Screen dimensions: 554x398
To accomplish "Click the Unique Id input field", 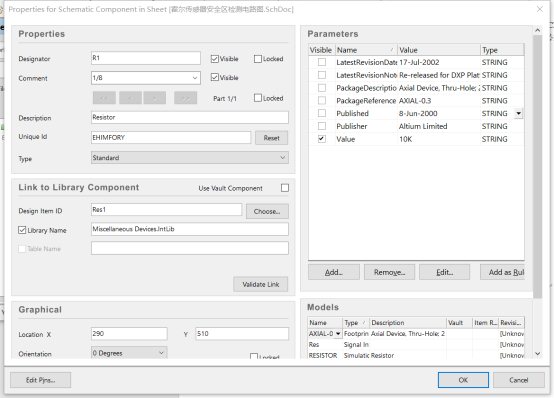I will tap(171, 137).
